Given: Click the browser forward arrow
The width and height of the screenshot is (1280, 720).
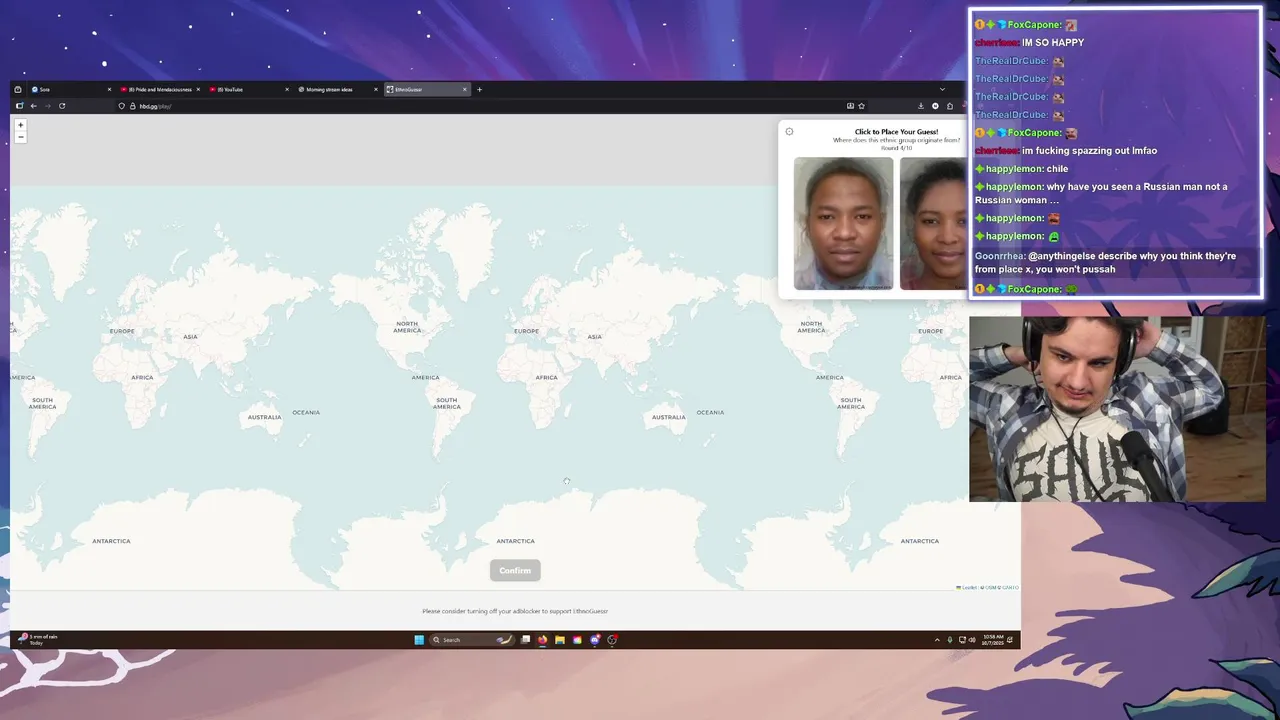Looking at the screenshot, I should [47, 106].
